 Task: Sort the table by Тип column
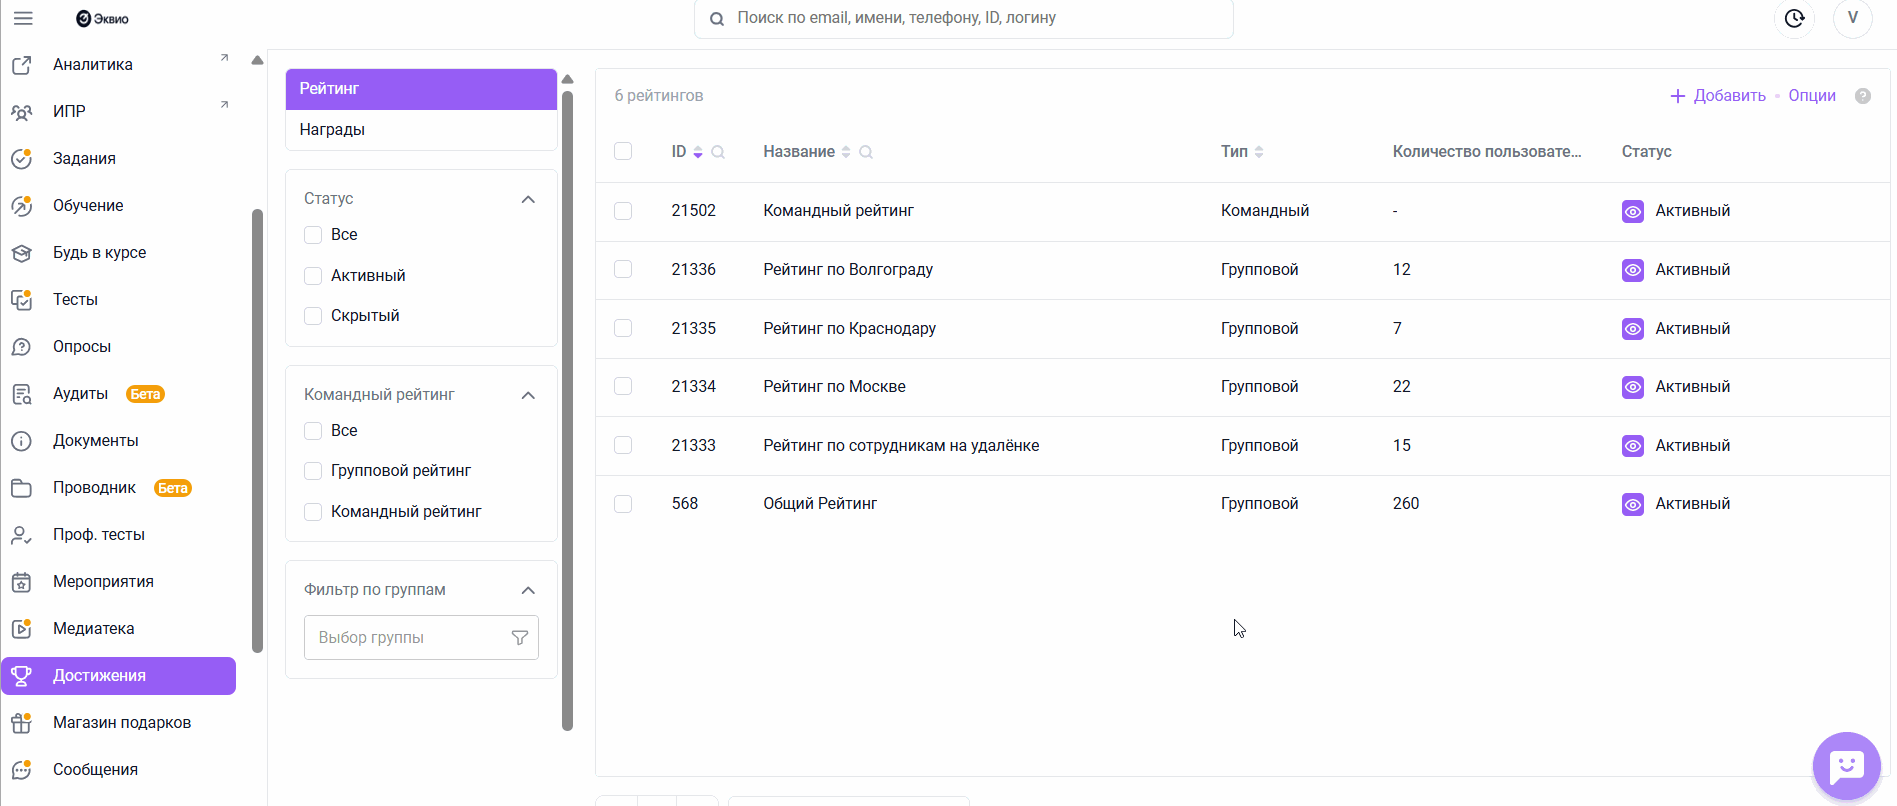[1259, 152]
